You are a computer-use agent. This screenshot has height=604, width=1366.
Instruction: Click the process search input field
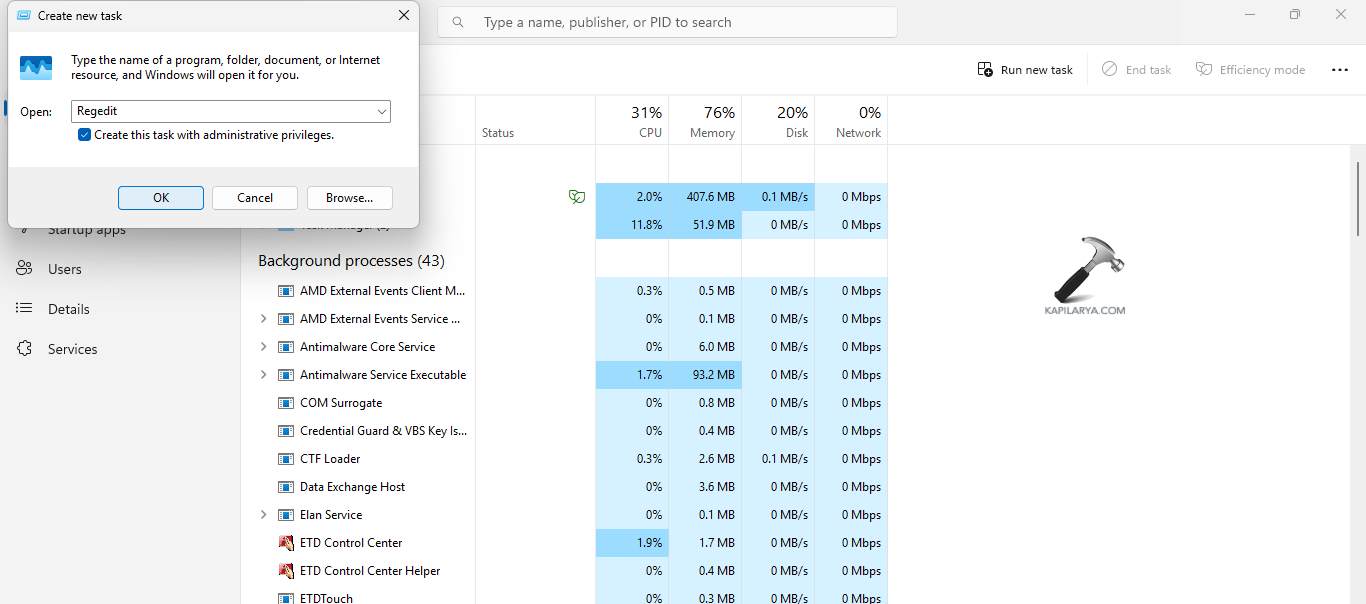click(x=667, y=21)
